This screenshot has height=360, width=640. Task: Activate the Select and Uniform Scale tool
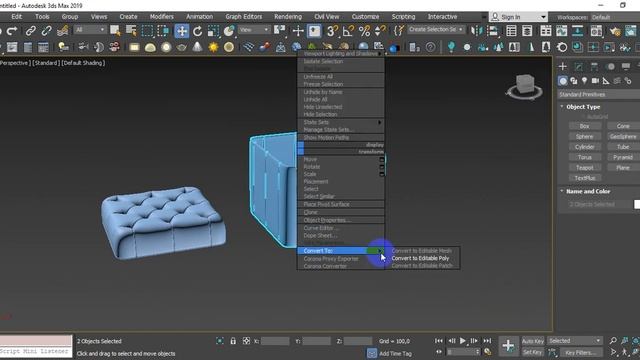(x=213, y=31)
